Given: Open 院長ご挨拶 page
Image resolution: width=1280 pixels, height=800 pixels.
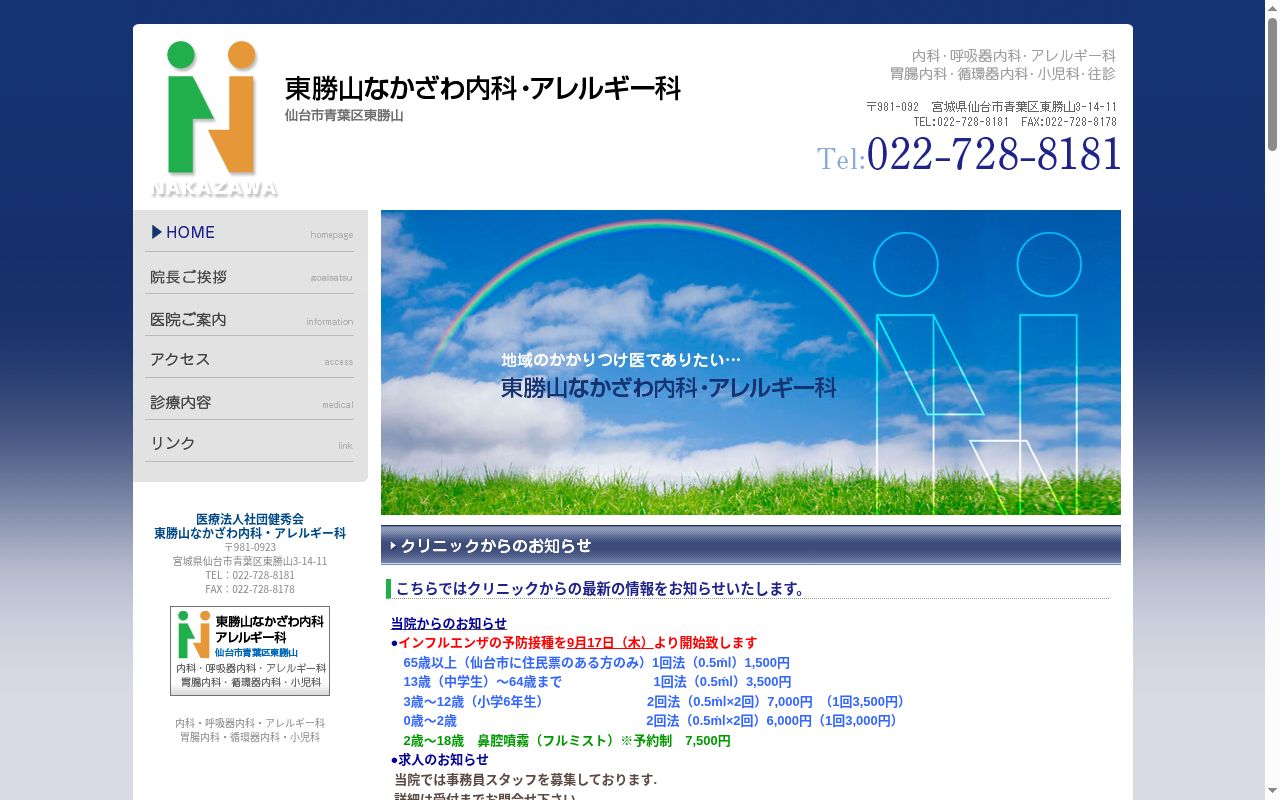Looking at the screenshot, I should tap(250, 275).
